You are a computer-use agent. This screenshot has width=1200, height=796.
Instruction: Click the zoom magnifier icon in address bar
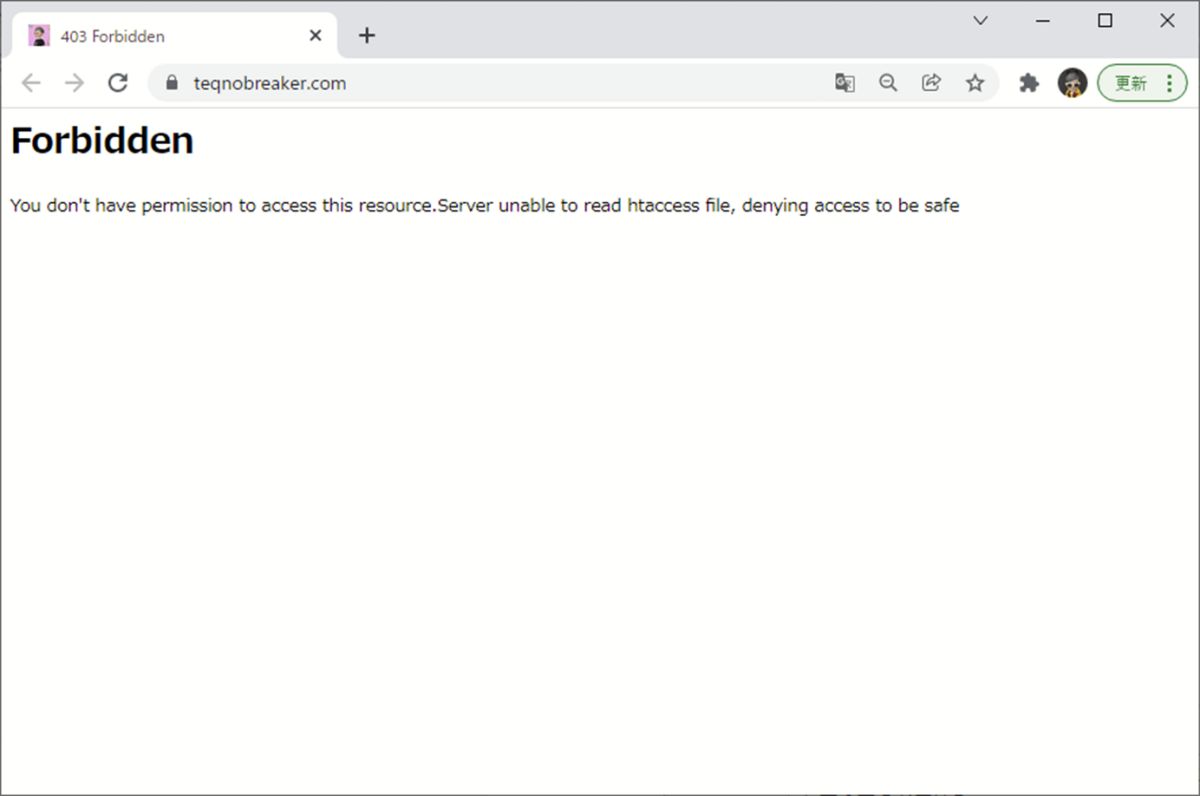pyautogui.click(x=888, y=83)
